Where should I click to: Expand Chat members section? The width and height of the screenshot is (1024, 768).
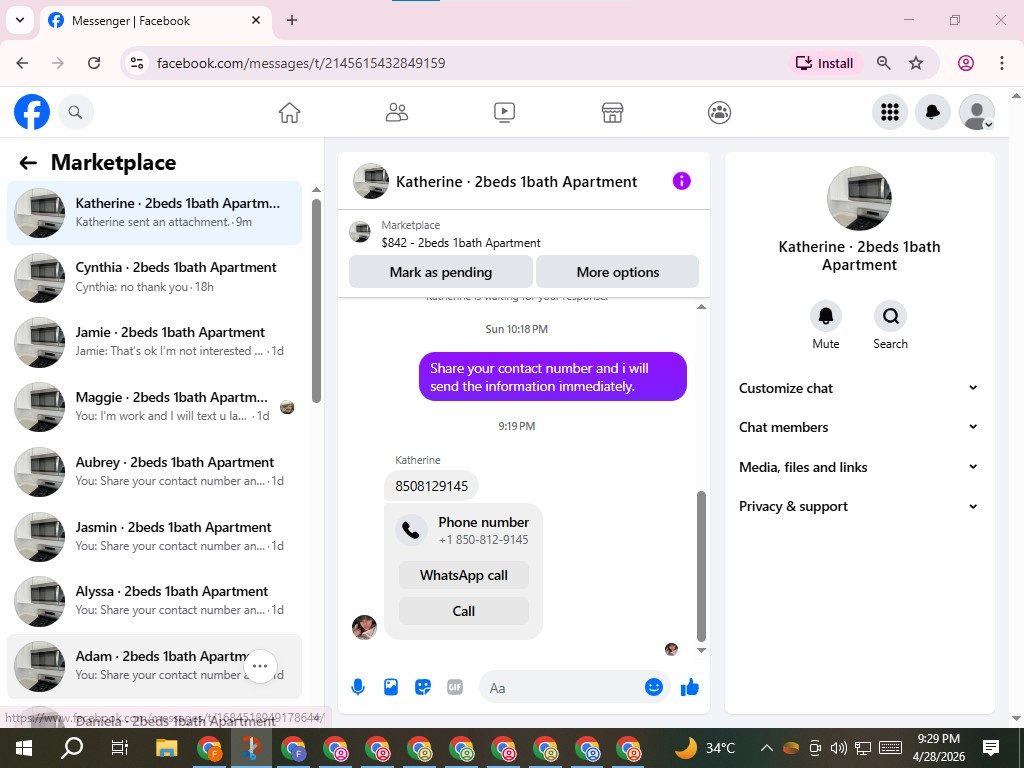point(858,427)
